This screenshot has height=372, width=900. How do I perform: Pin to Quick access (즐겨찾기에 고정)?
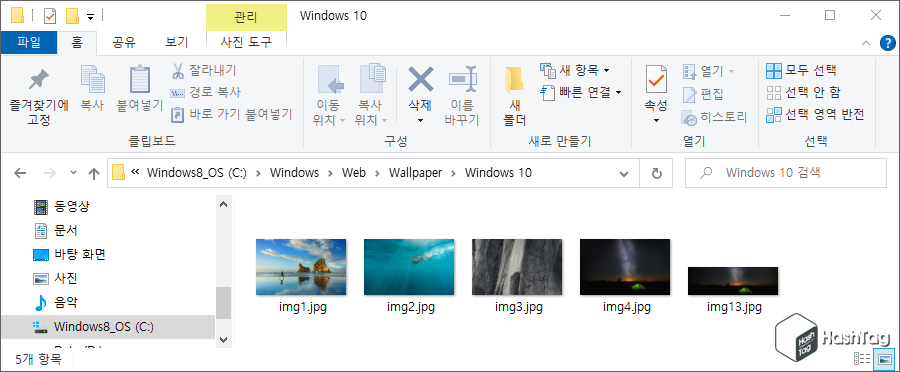tap(38, 97)
